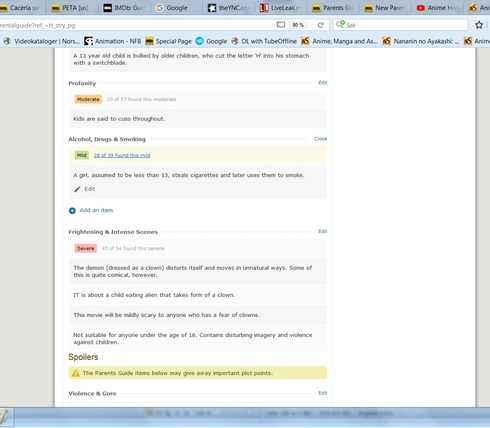The image size is (490, 428).
Task: Edit the Frightening & Intense Scenes section
Action: 323,231
